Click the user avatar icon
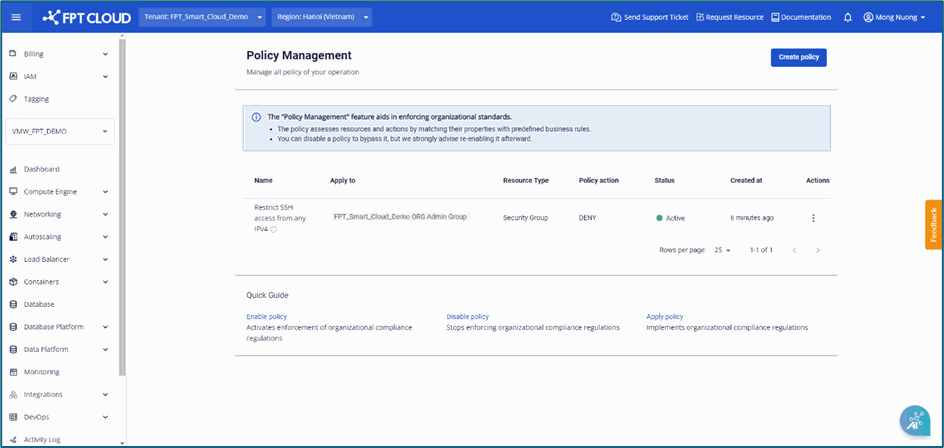944x448 pixels. (868, 17)
